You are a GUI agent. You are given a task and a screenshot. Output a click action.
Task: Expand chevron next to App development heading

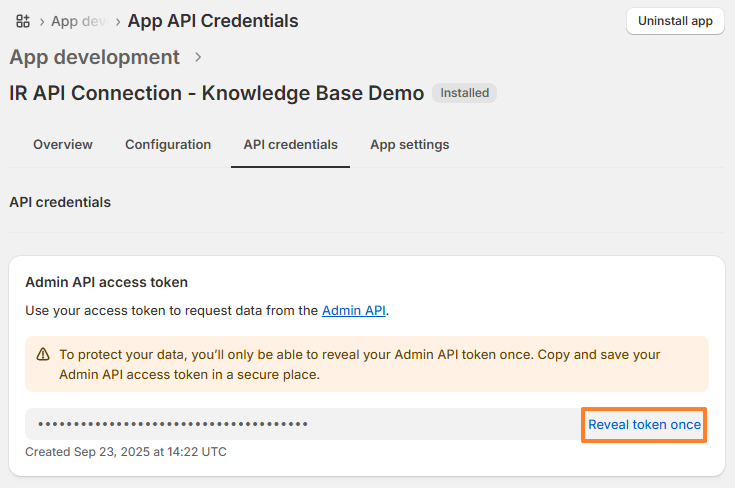click(198, 57)
